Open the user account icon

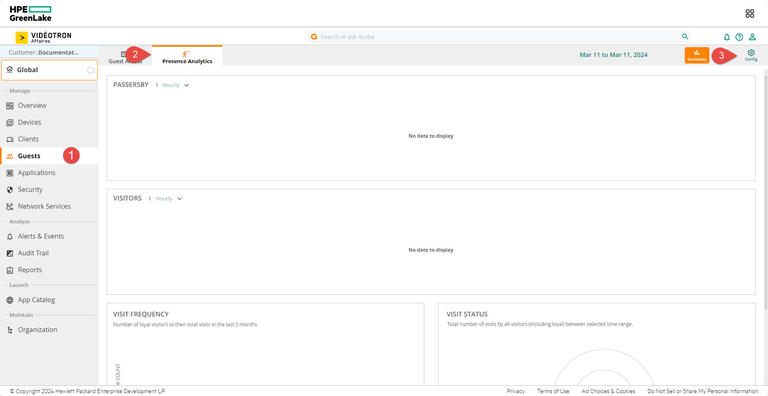click(752, 37)
